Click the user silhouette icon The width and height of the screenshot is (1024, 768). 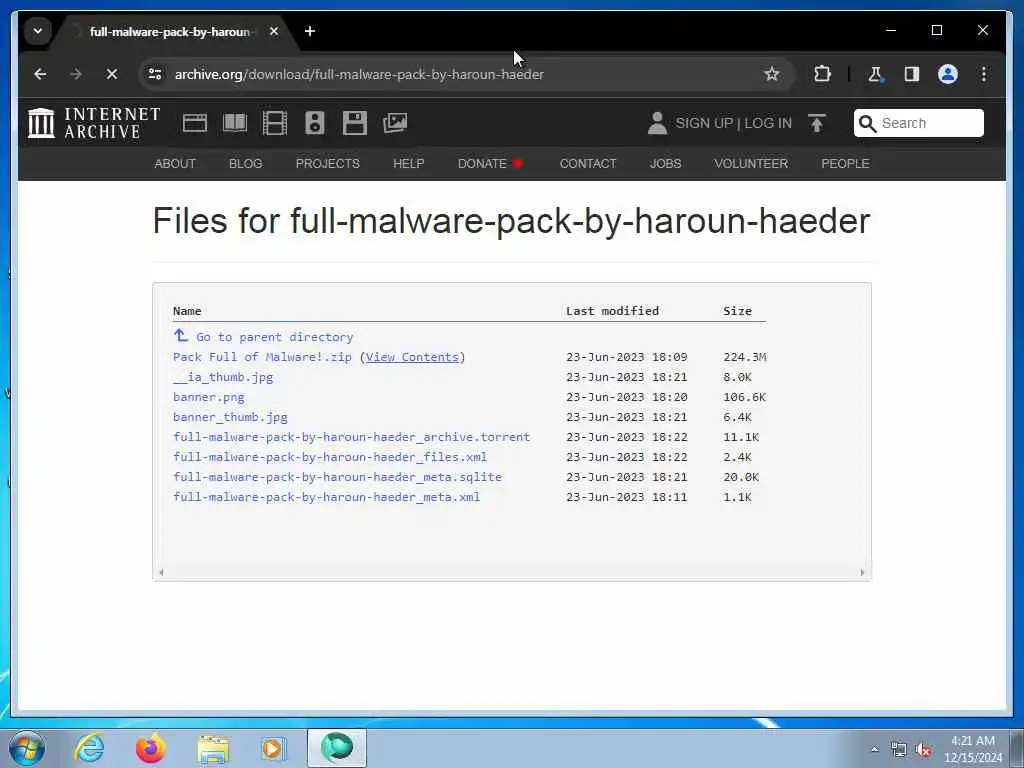[x=657, y=123]
